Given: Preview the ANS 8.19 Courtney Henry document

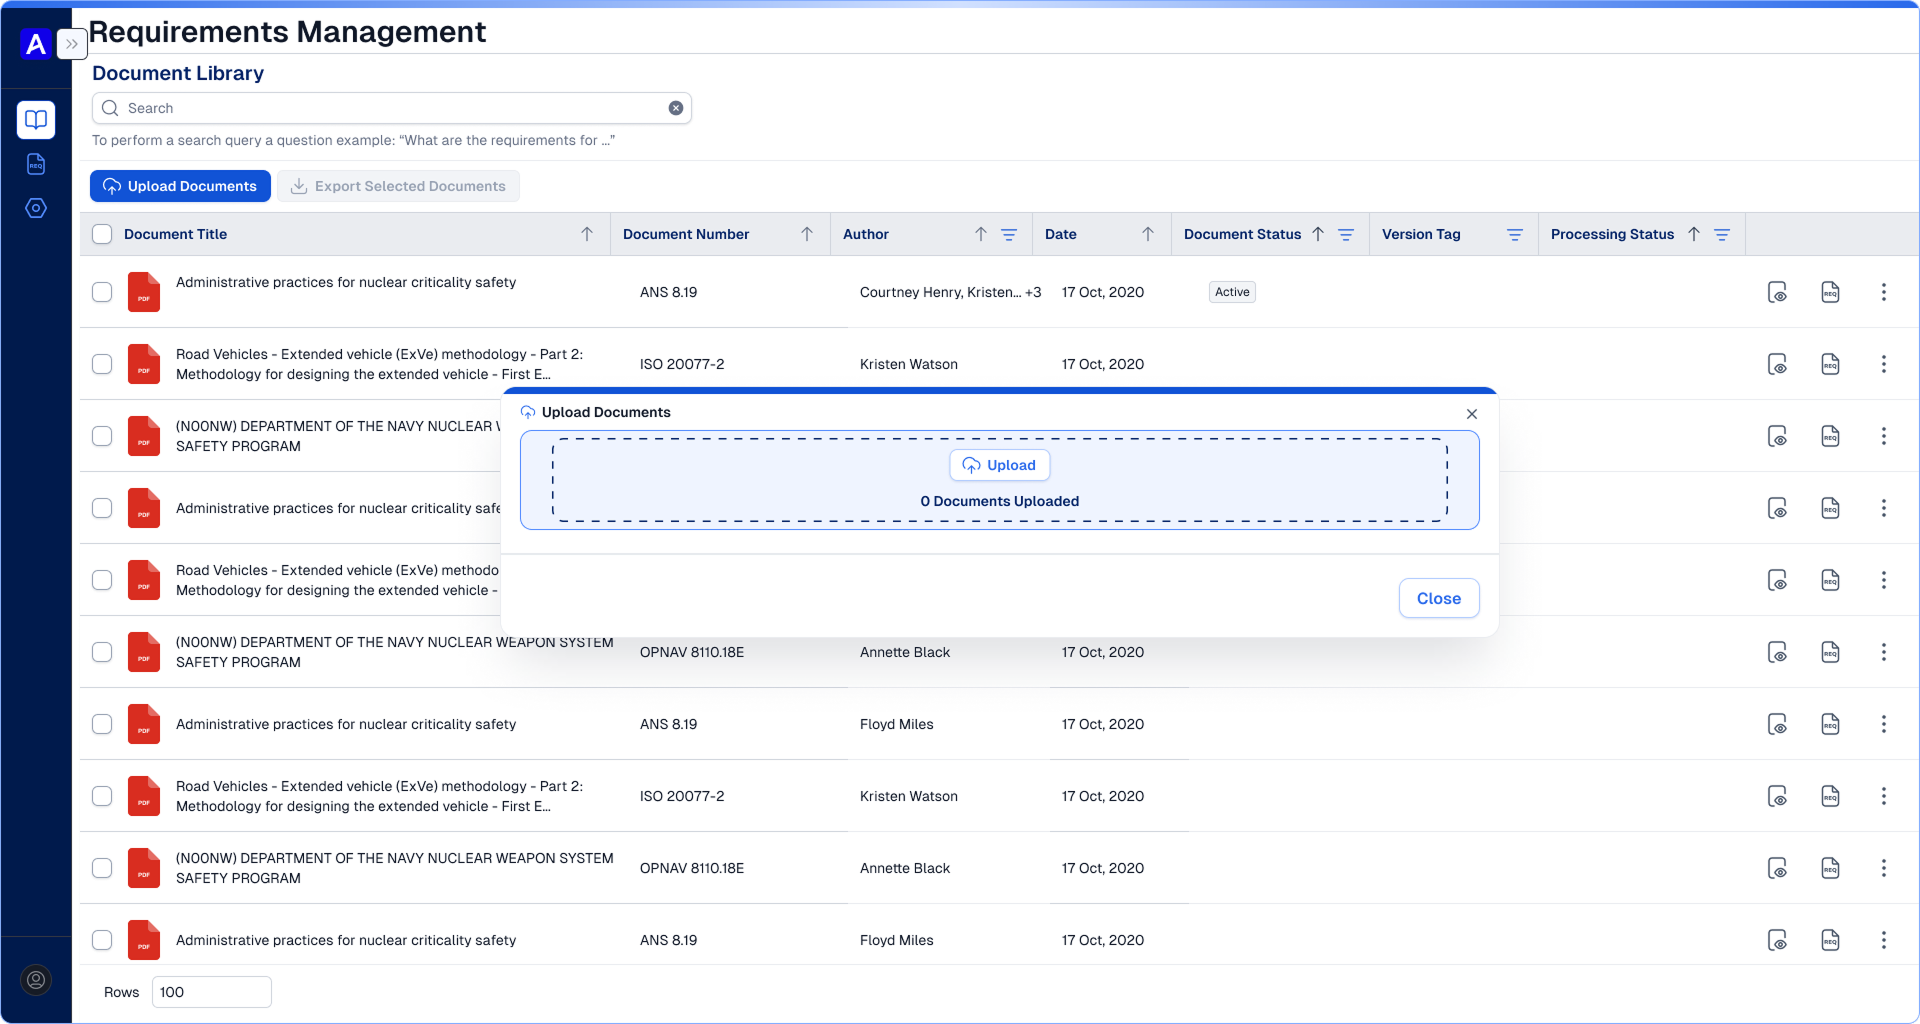Looking at the screenshot, I should click(1777, 292).
